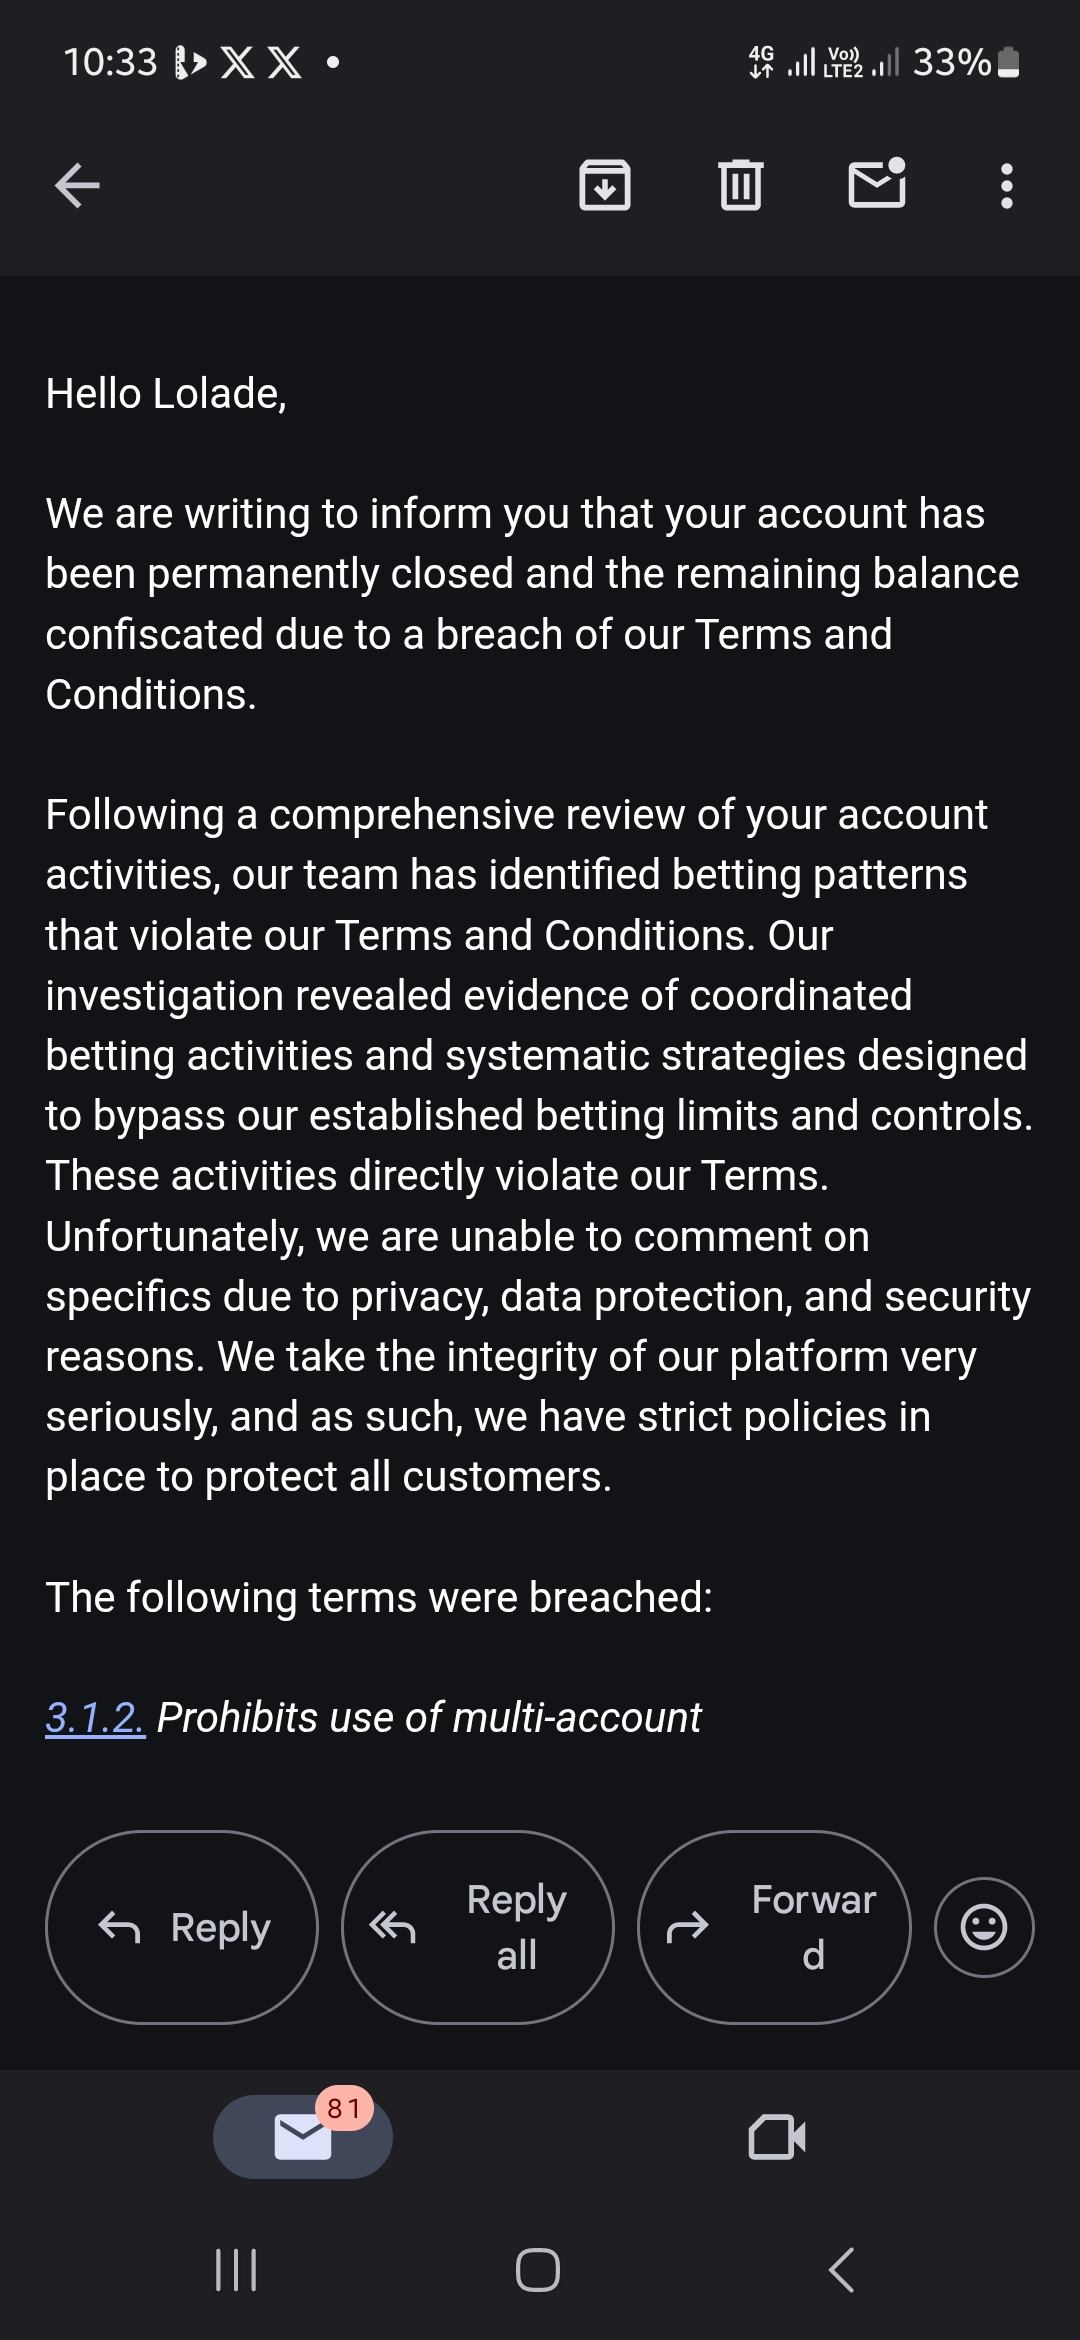Go to Android home screen
The image size is (1080, 2340).
pos(538,2270)
